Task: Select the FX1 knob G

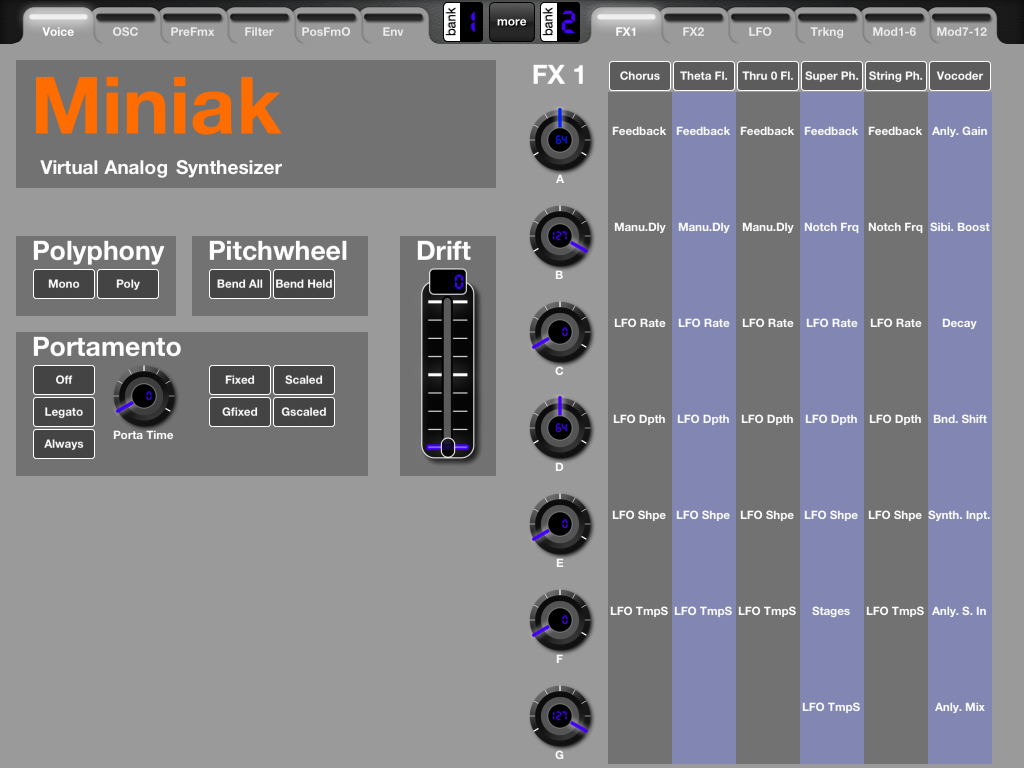Action: [x=560, y=716]
